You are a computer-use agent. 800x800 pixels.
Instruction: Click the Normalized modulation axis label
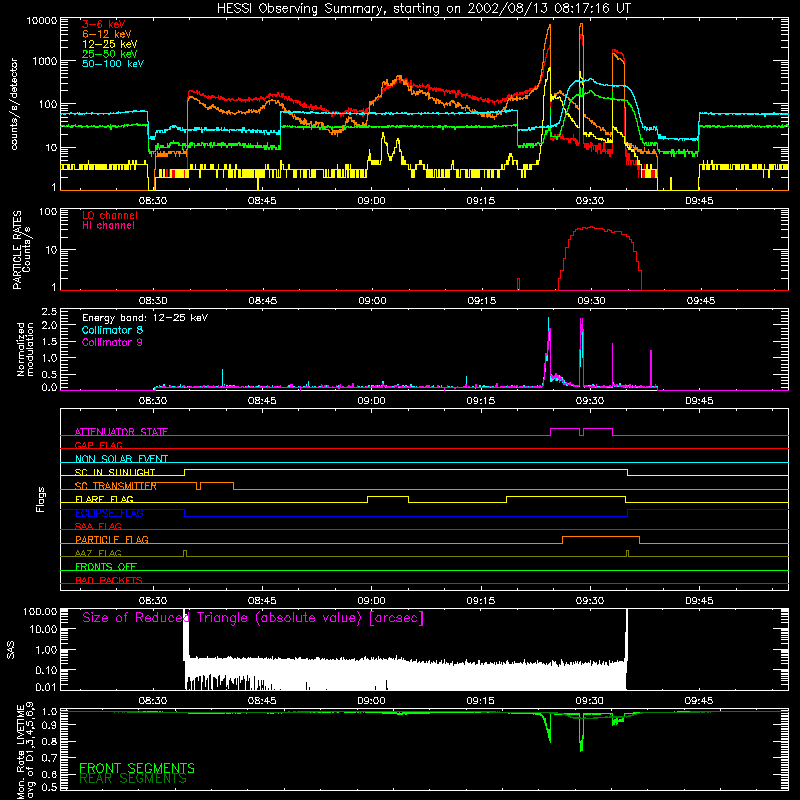pos(25,349)
